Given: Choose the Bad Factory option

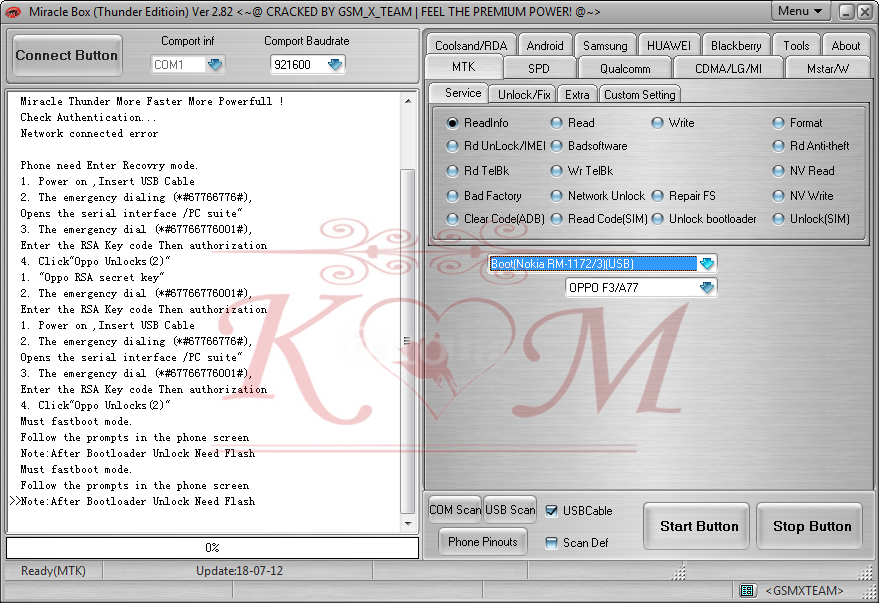Looking at the screenshot, I should tap(452, 196).
